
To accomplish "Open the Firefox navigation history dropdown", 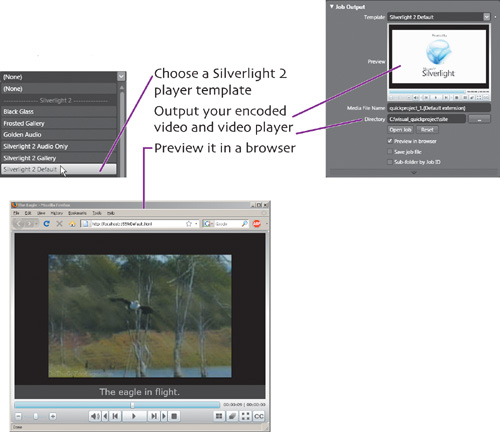I will pos(36,224).
